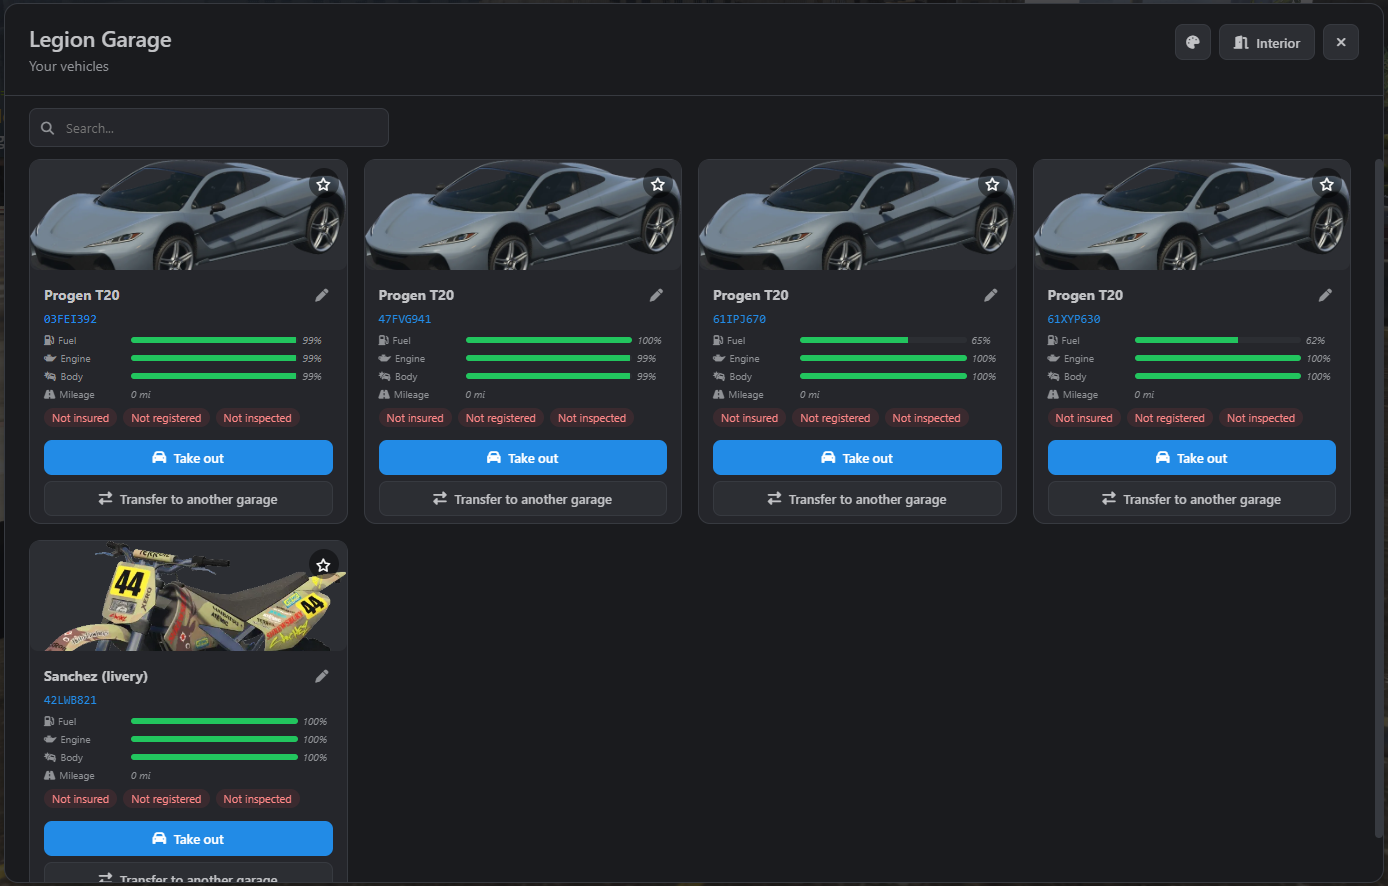Transfer vehicle 03FEI392 to another garage
The height and width of the screenshot is (886, 1388).
click(188, 499)
